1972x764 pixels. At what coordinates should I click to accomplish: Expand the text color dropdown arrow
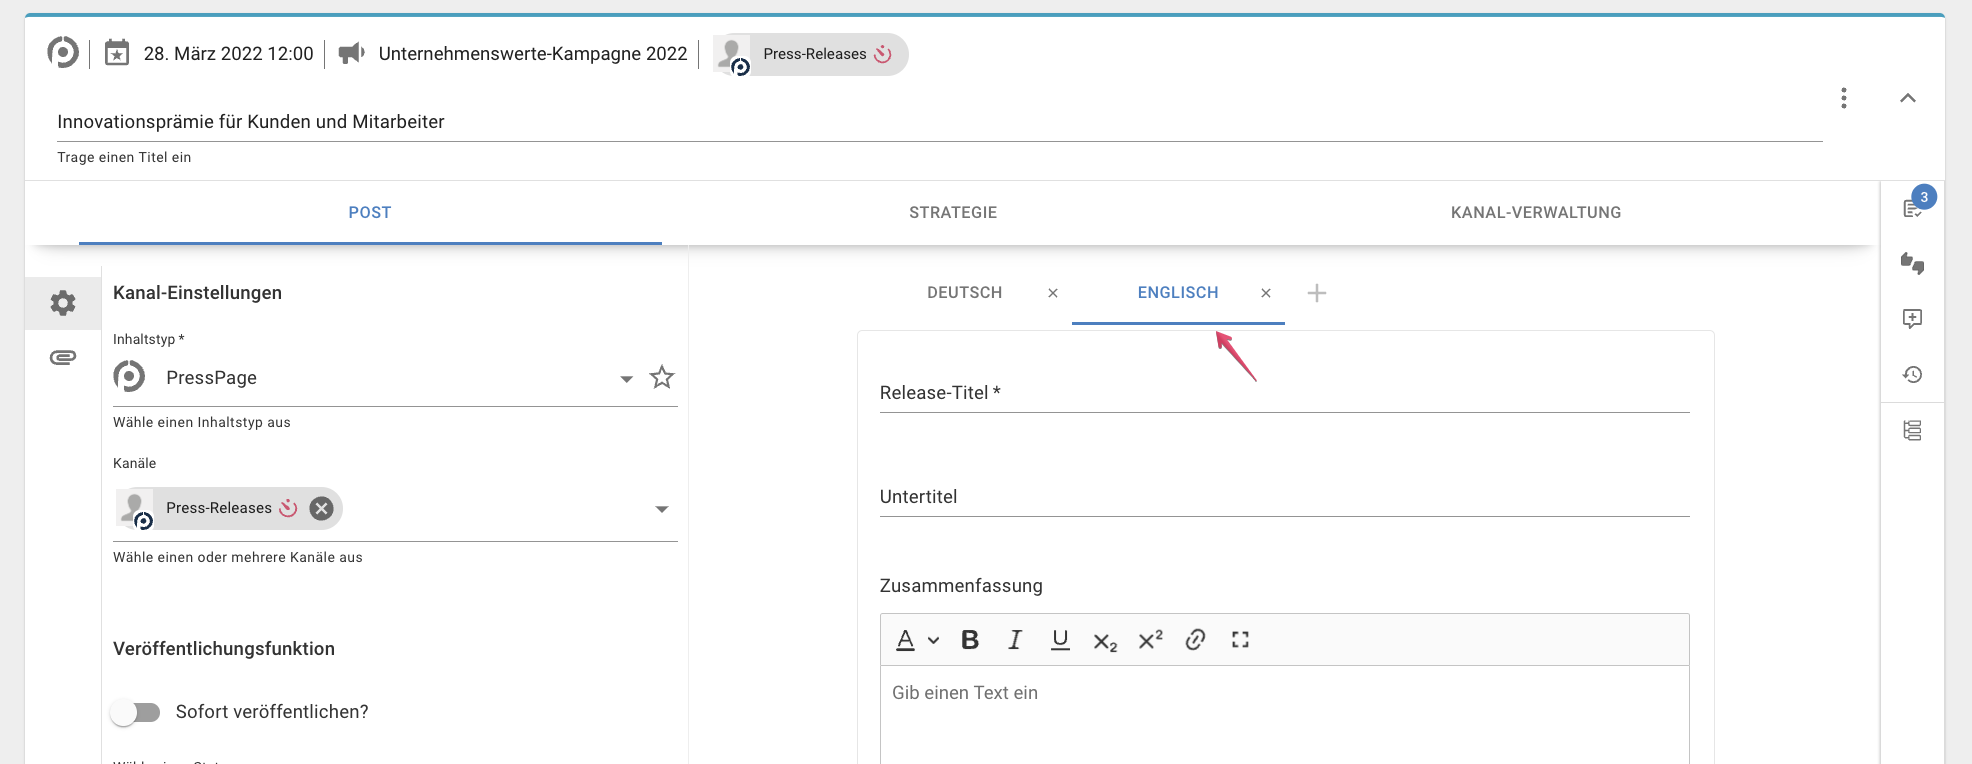pyautogui.click(x=934, y=640)
